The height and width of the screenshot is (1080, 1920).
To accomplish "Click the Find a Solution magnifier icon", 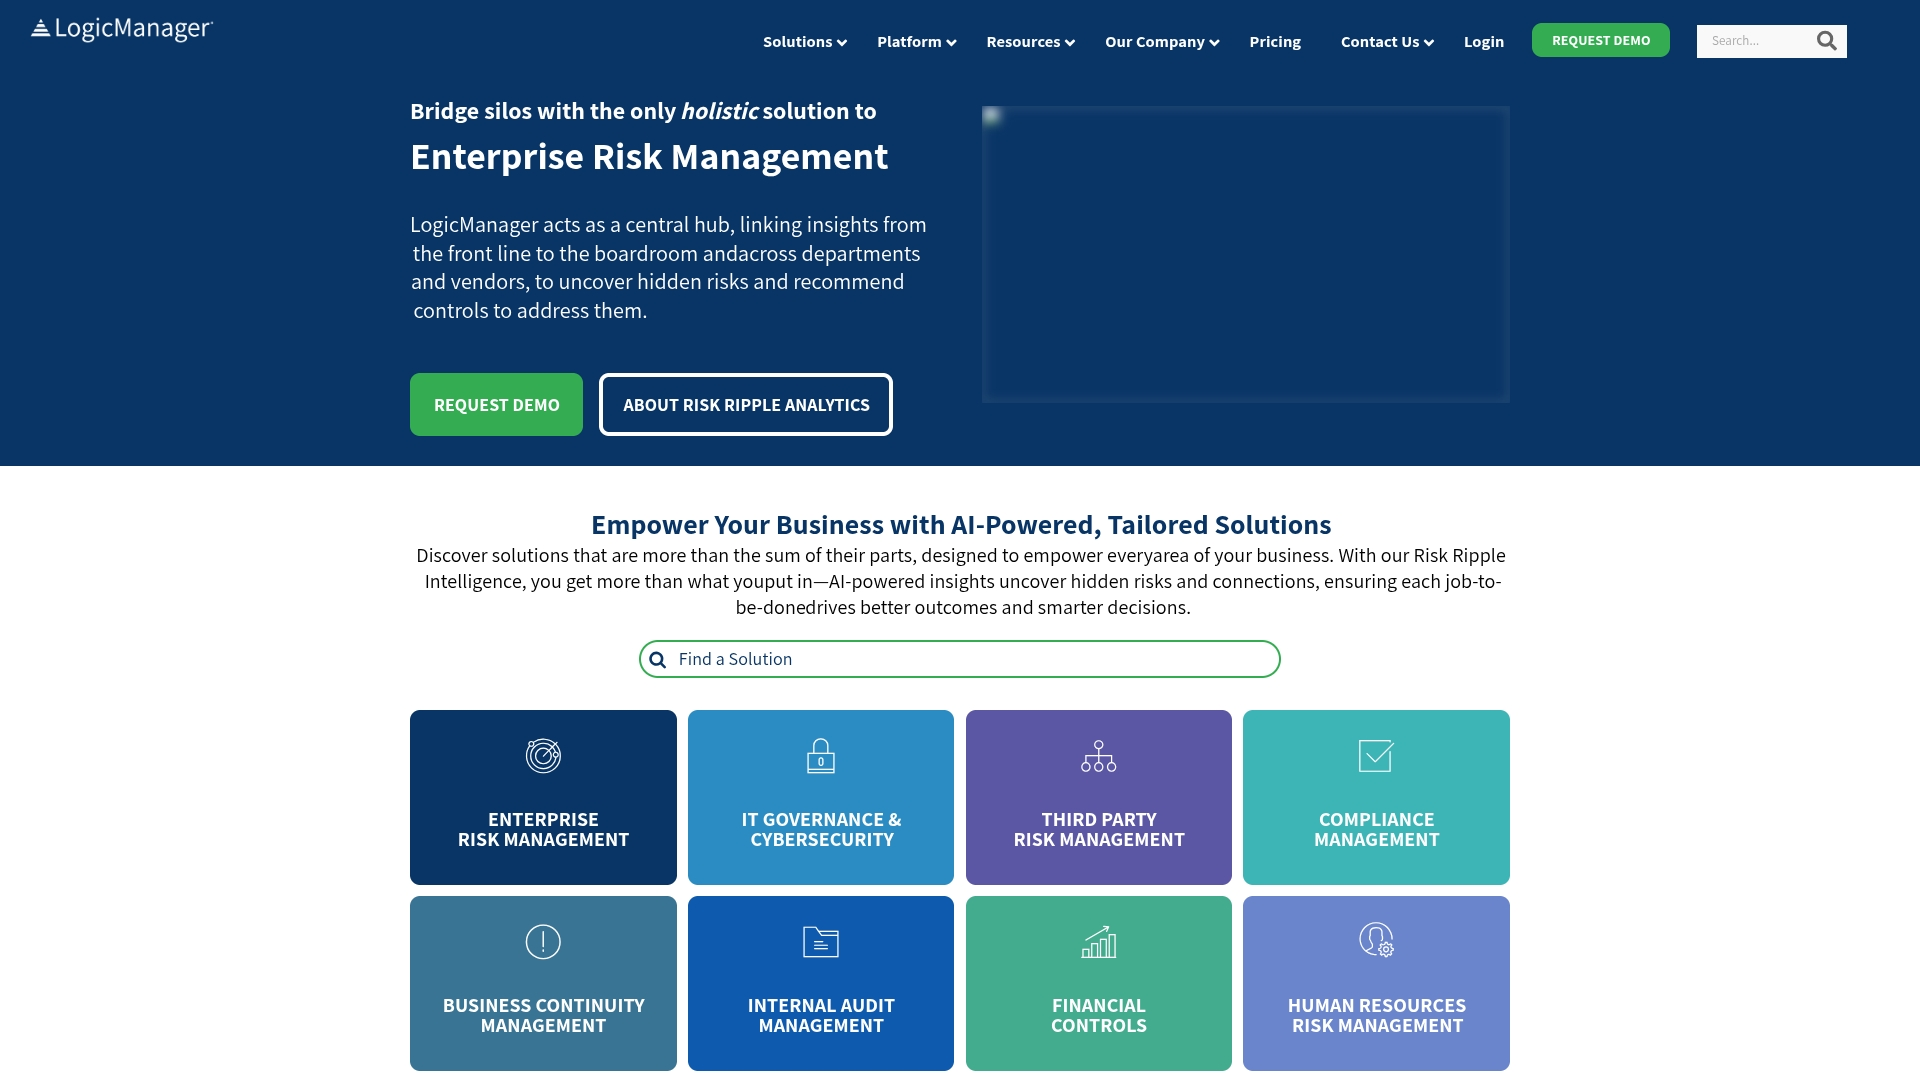I will point(657,660).
